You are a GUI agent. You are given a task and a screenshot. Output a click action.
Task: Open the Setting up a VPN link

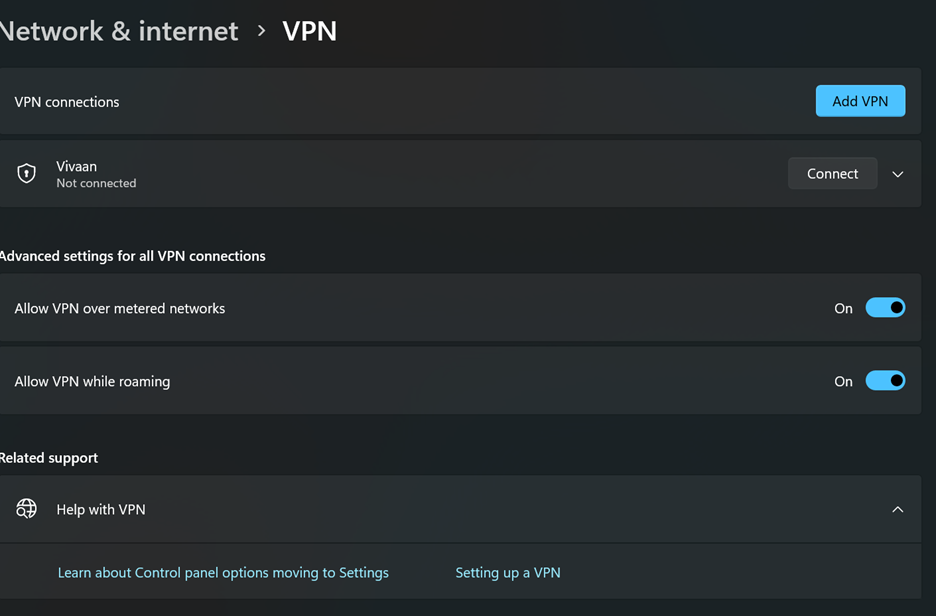pos(508,573)
